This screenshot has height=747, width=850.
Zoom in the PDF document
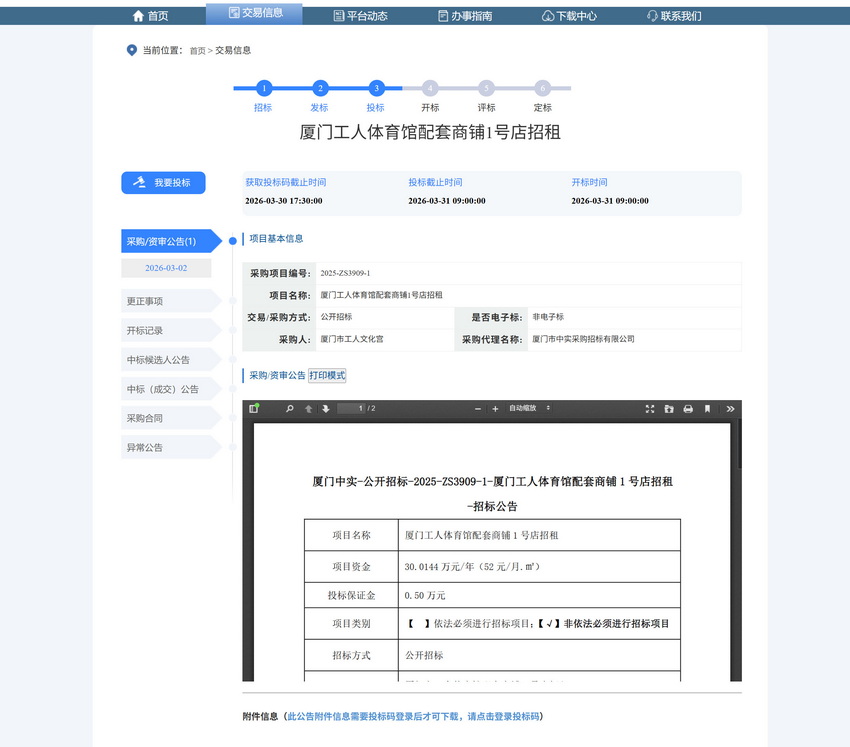(495, 408)
